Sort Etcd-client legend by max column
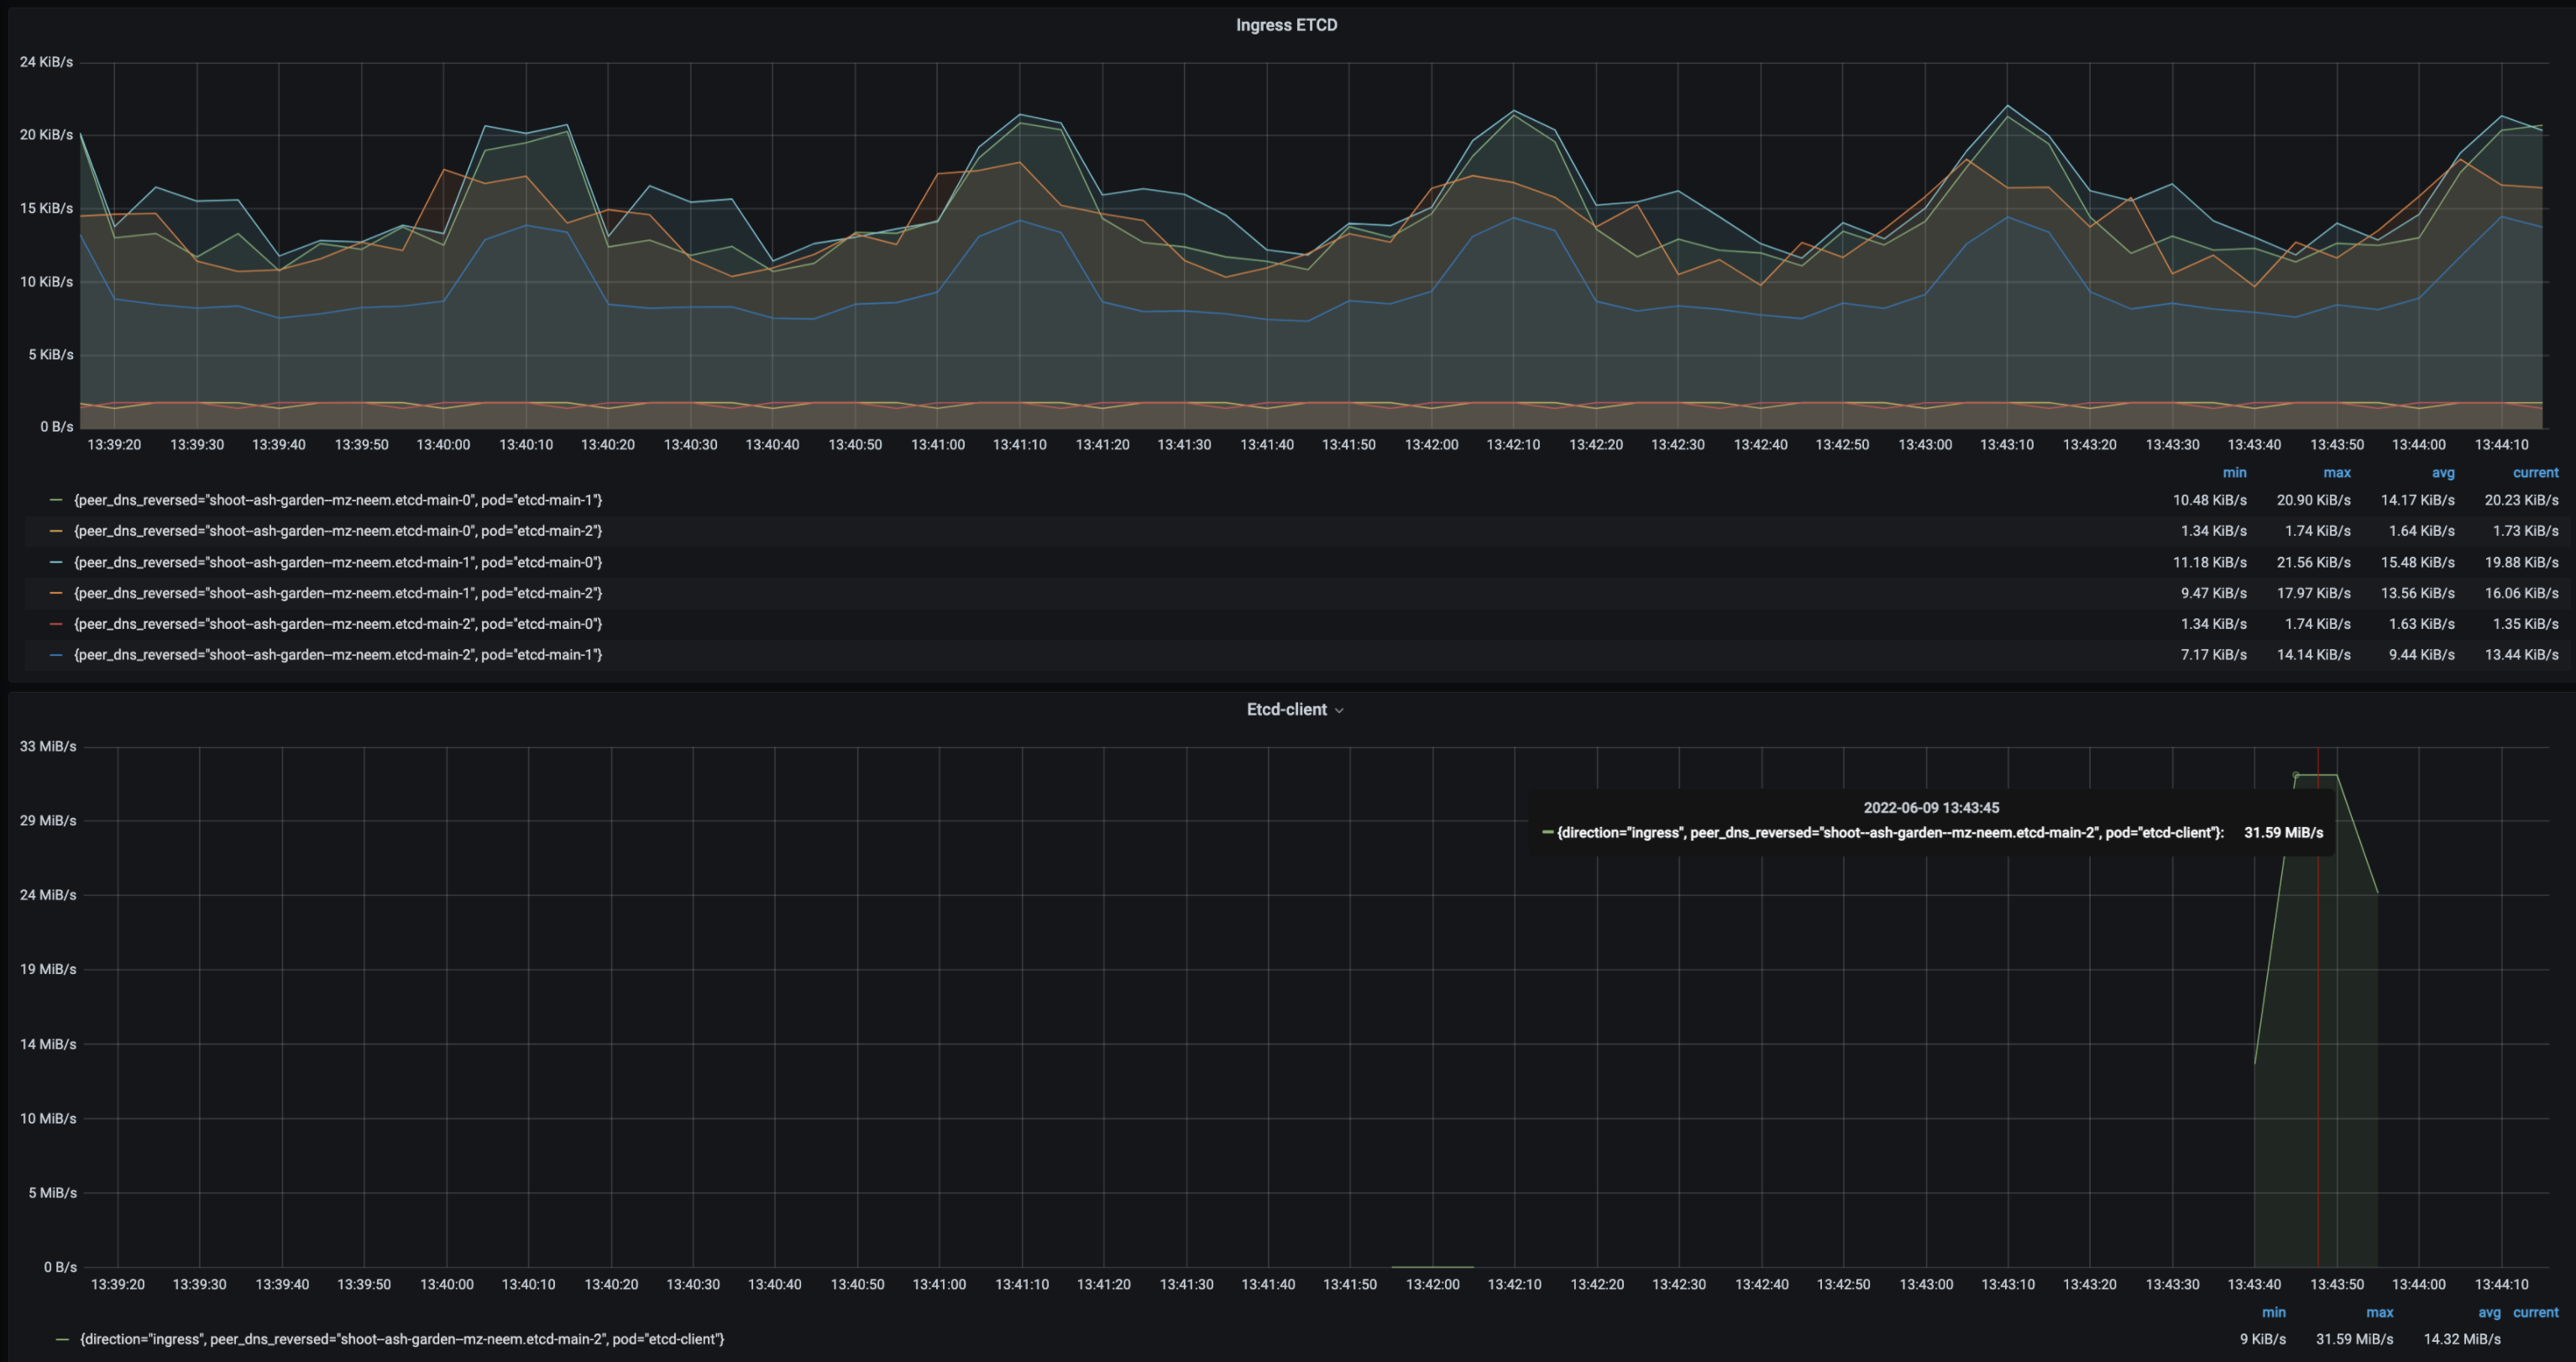Image resolution: width=2576 pixels, height=1362 pixels. click(2379, 1313)
